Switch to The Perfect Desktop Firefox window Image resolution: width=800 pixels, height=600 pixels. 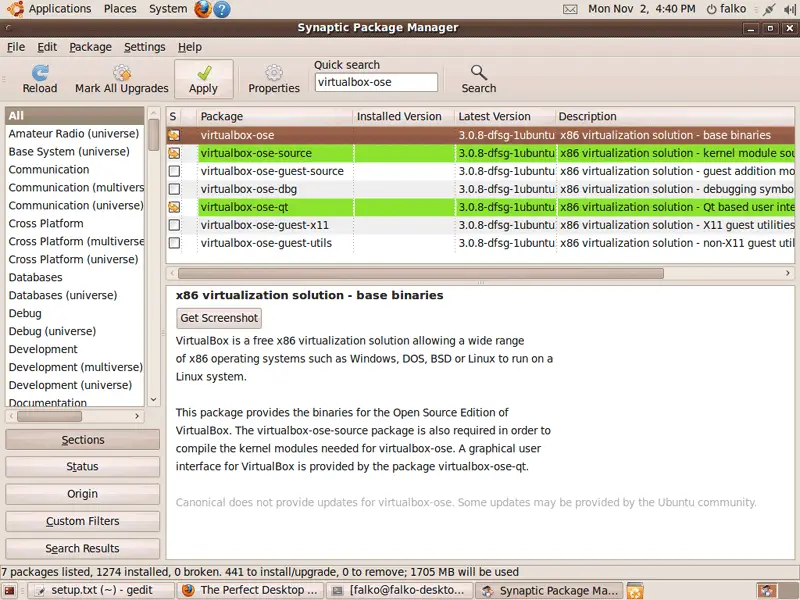(x=251, y=591)
